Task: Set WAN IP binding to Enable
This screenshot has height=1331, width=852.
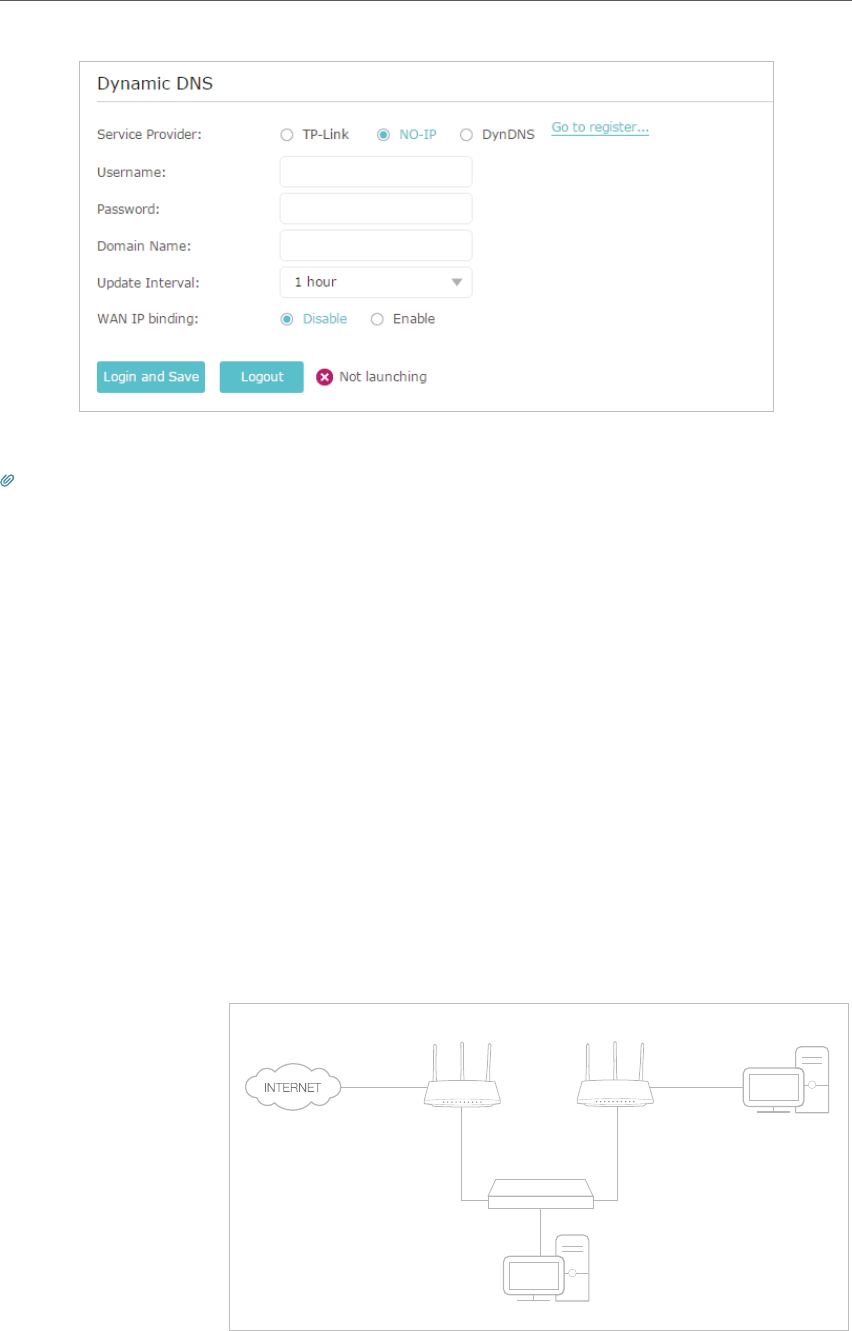Action: click(x=377, y=320)
